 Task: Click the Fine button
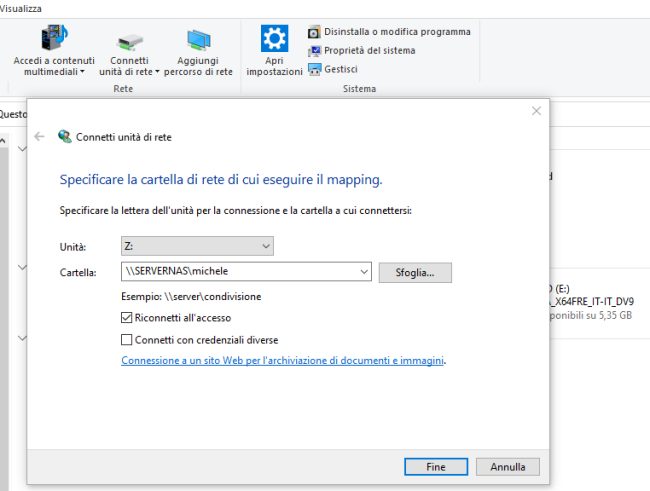[x=436, y=467]
